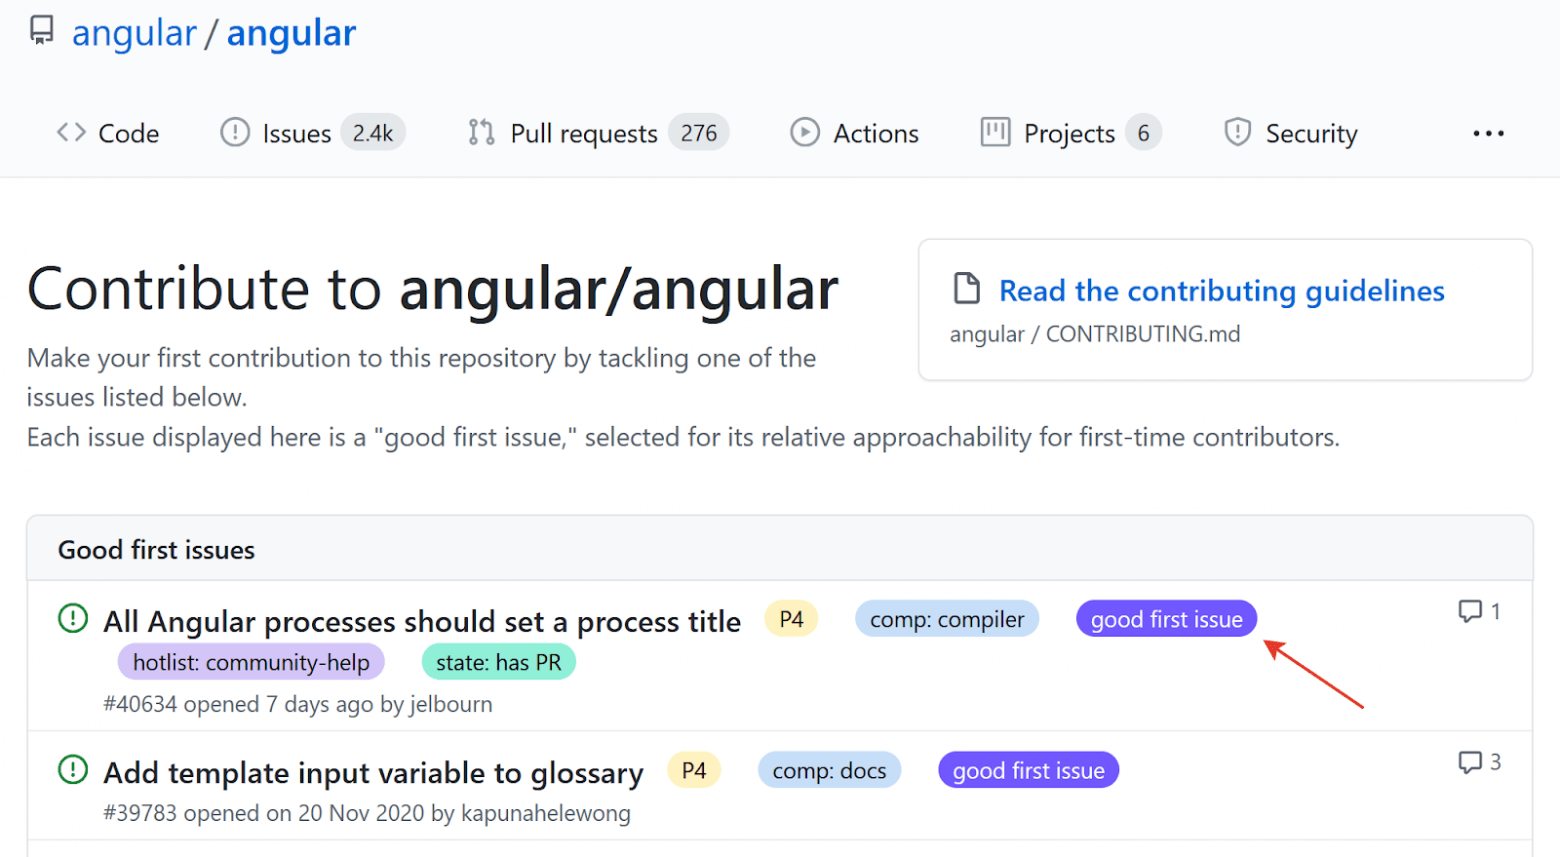Click the comment bubble icon showing 1

1470,611
